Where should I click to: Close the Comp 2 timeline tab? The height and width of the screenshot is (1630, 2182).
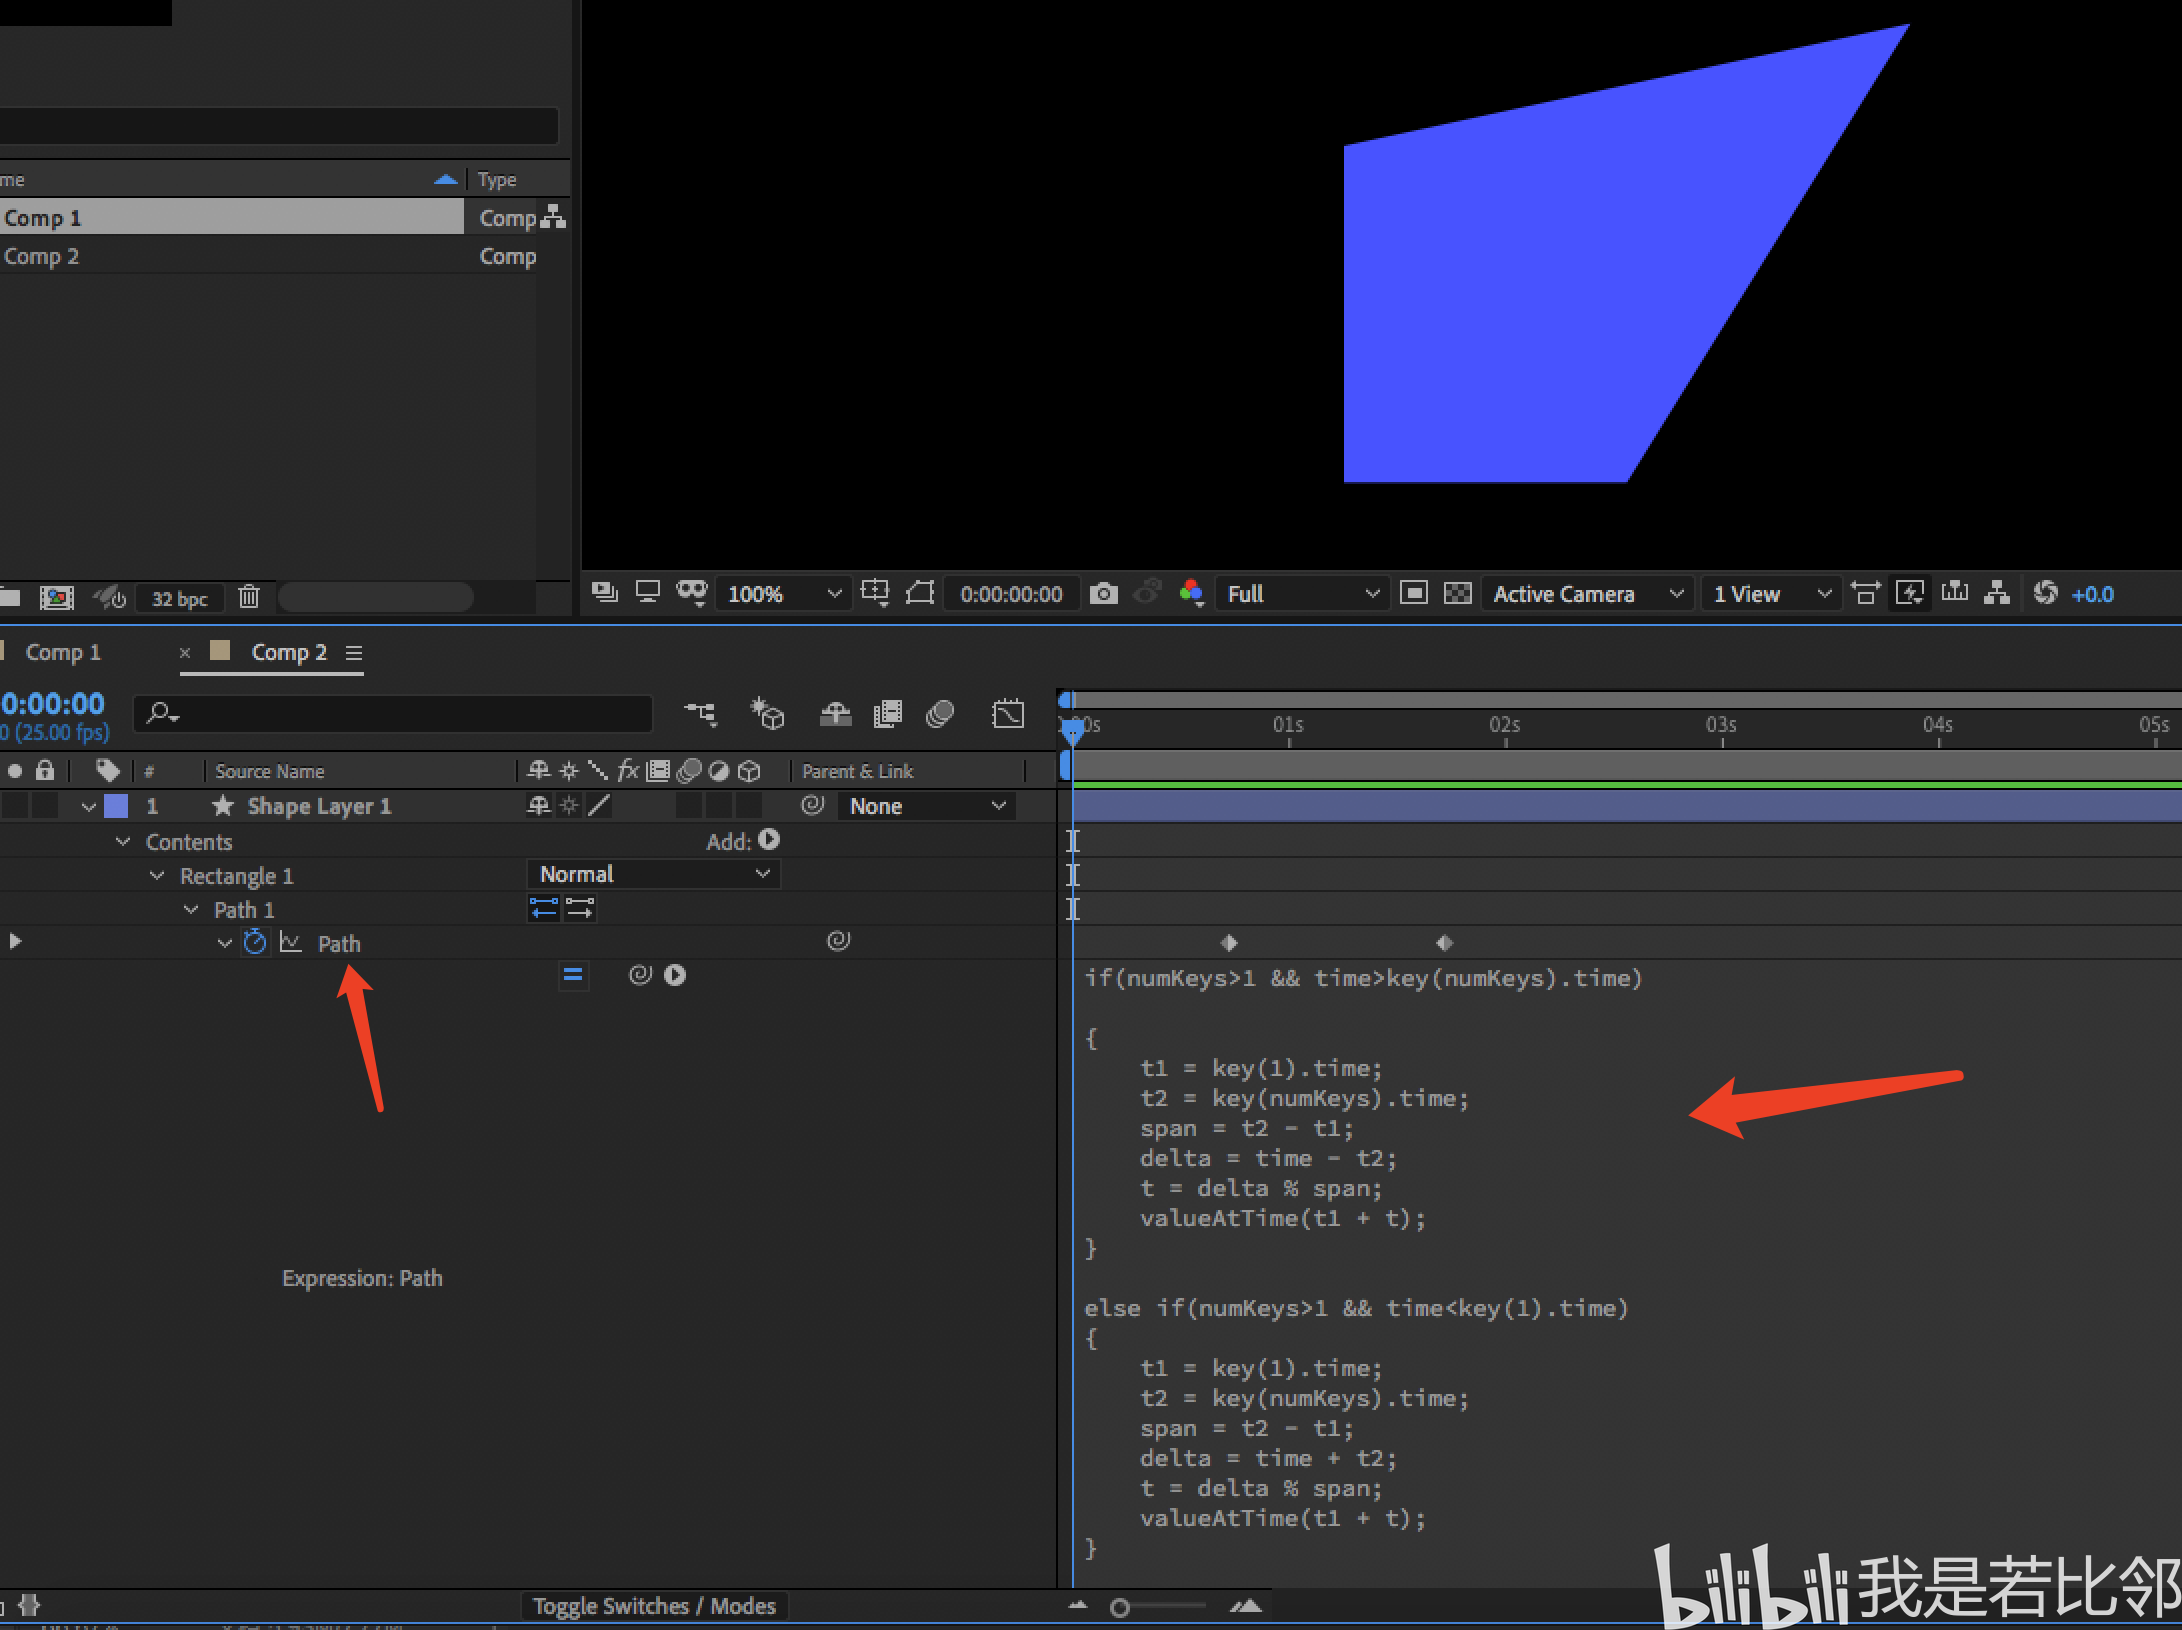pyautogui.click(x=184, y=652)
